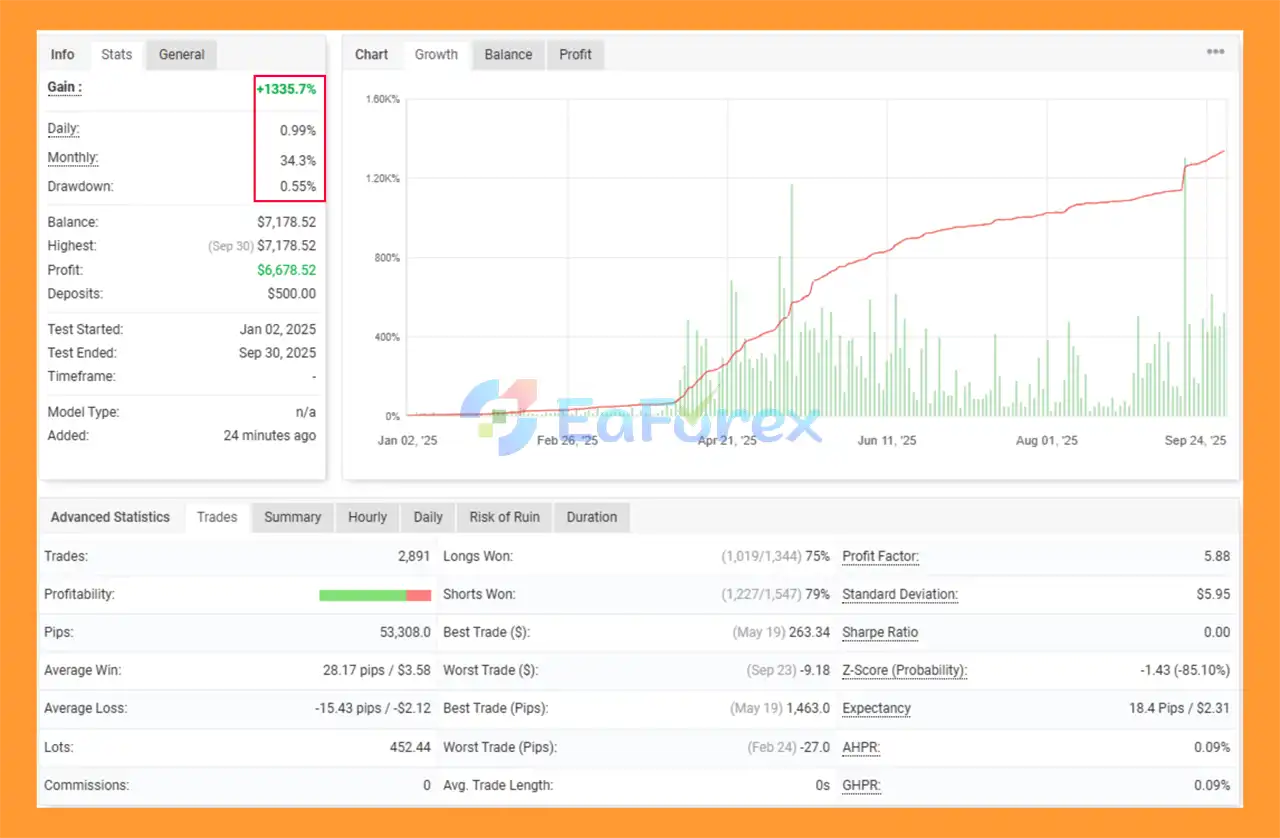Switch to the Stats tab

117,55
